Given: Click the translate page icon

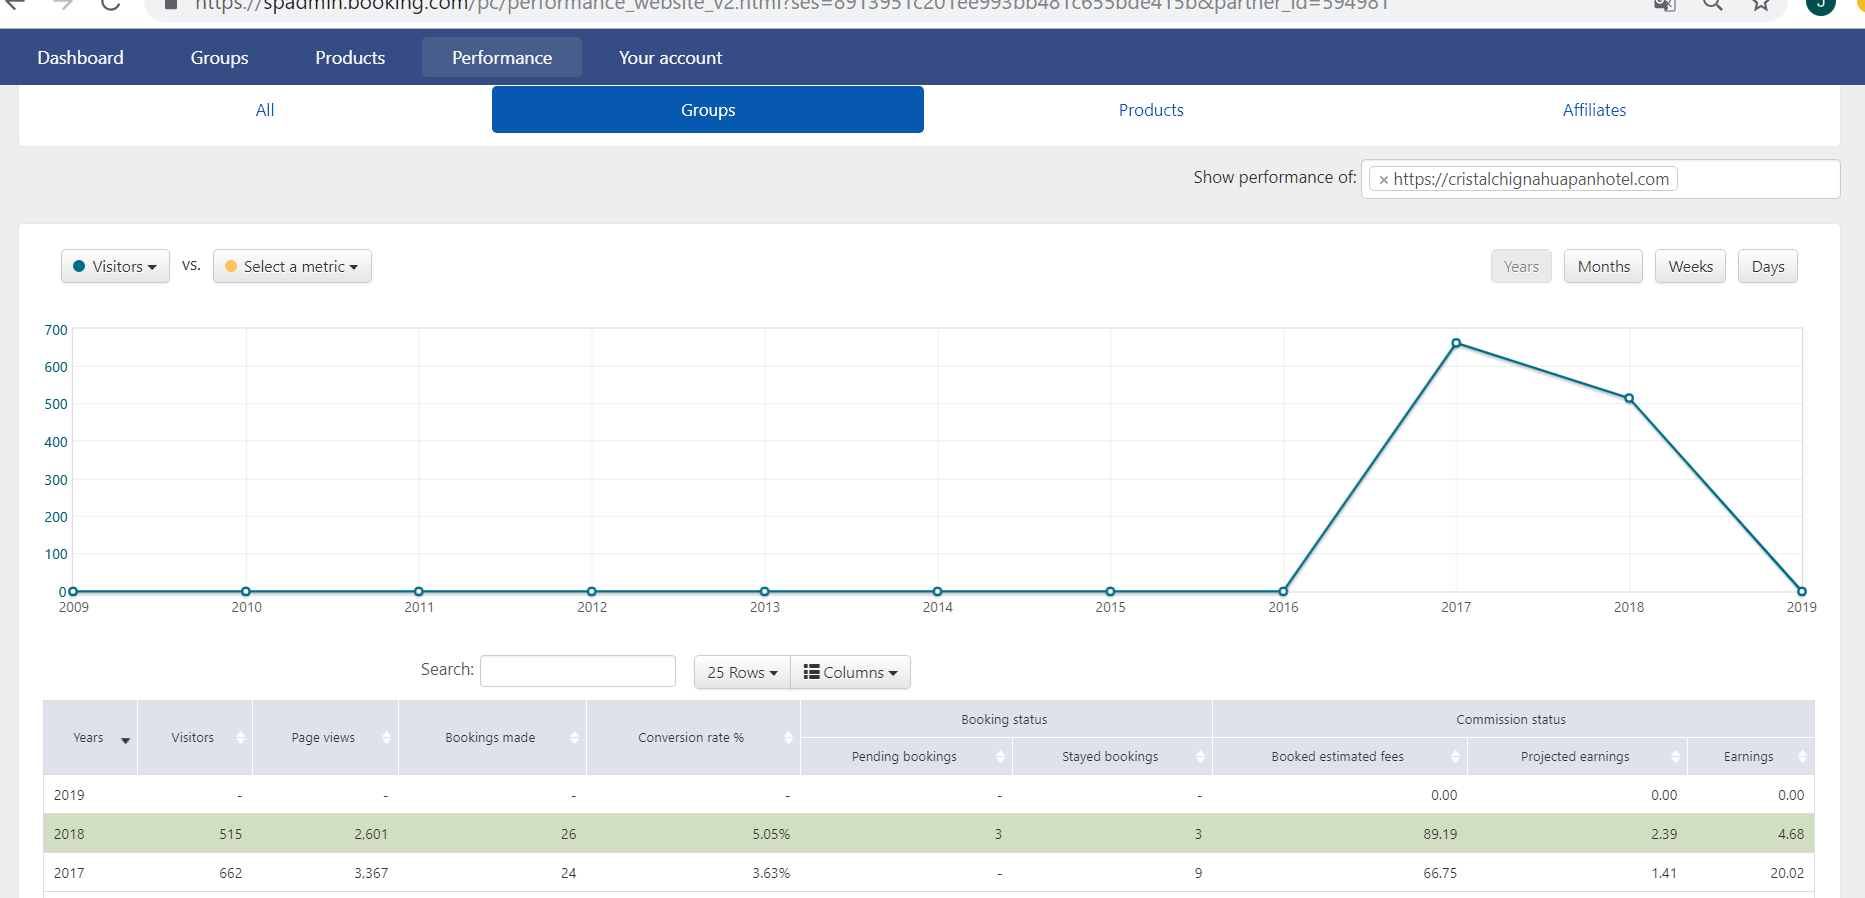Looking at the screenshot, I should 1664,5.
